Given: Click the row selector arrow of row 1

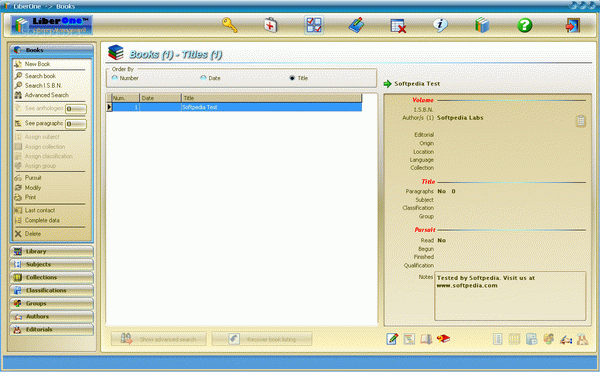Looking at the screenshot, I should click(109, 107).
